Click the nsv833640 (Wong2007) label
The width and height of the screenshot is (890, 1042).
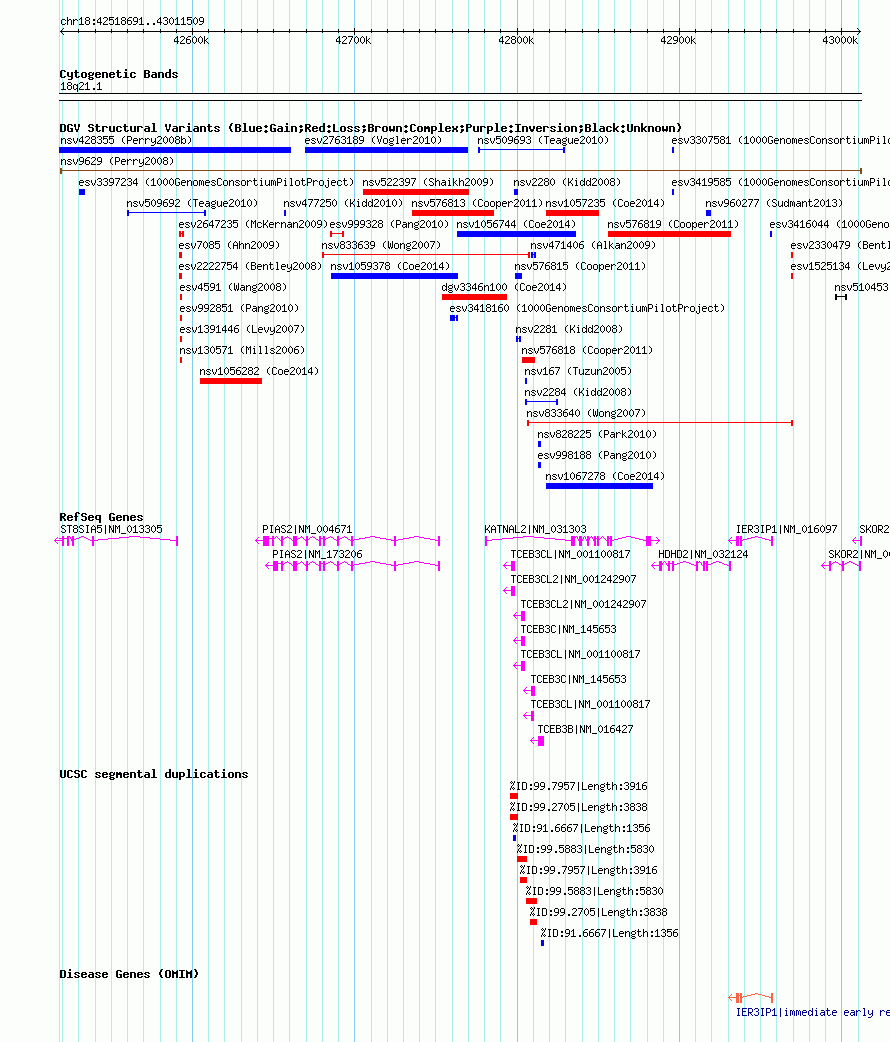586,413
